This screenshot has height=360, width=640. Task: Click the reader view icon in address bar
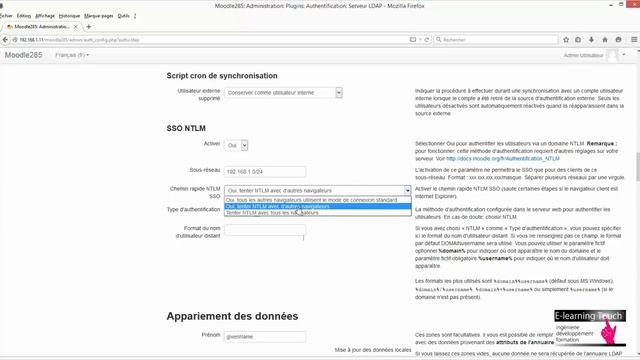(x=413, y=40)
